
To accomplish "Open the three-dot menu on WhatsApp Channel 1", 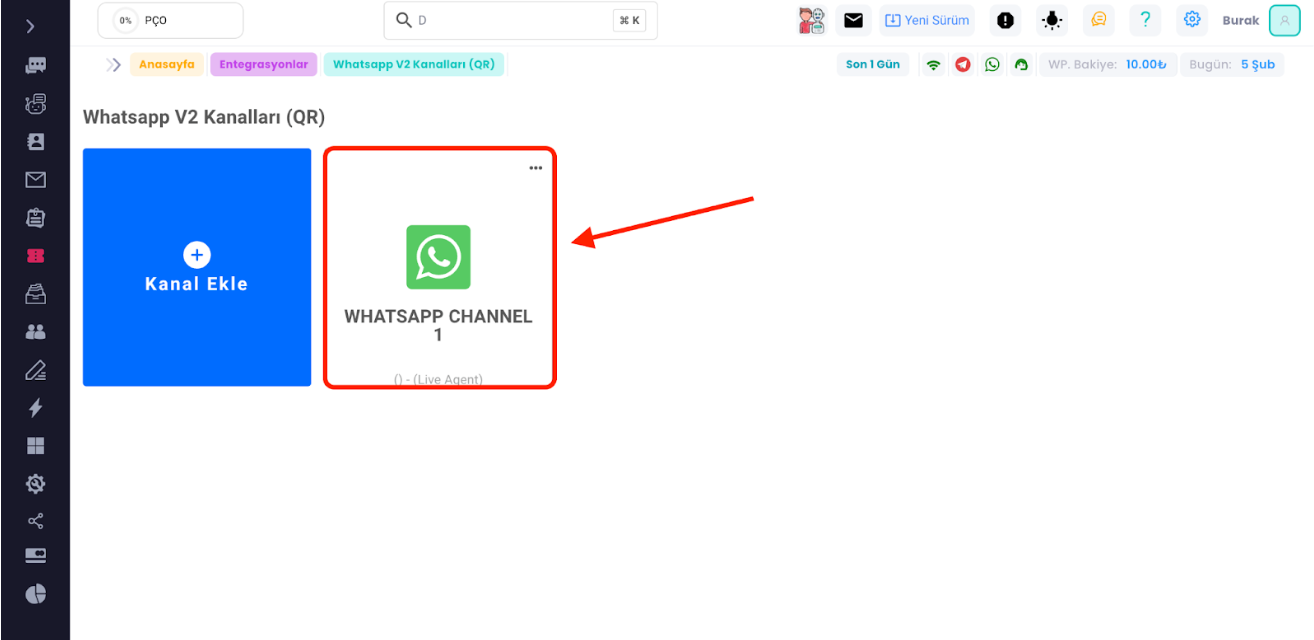I will tap(536, 168).
